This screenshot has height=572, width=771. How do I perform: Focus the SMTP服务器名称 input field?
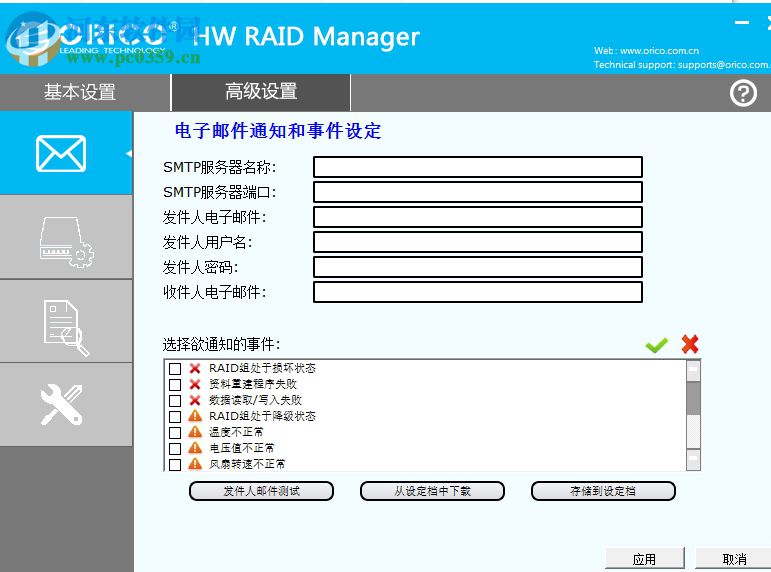[x=477, y=167]
